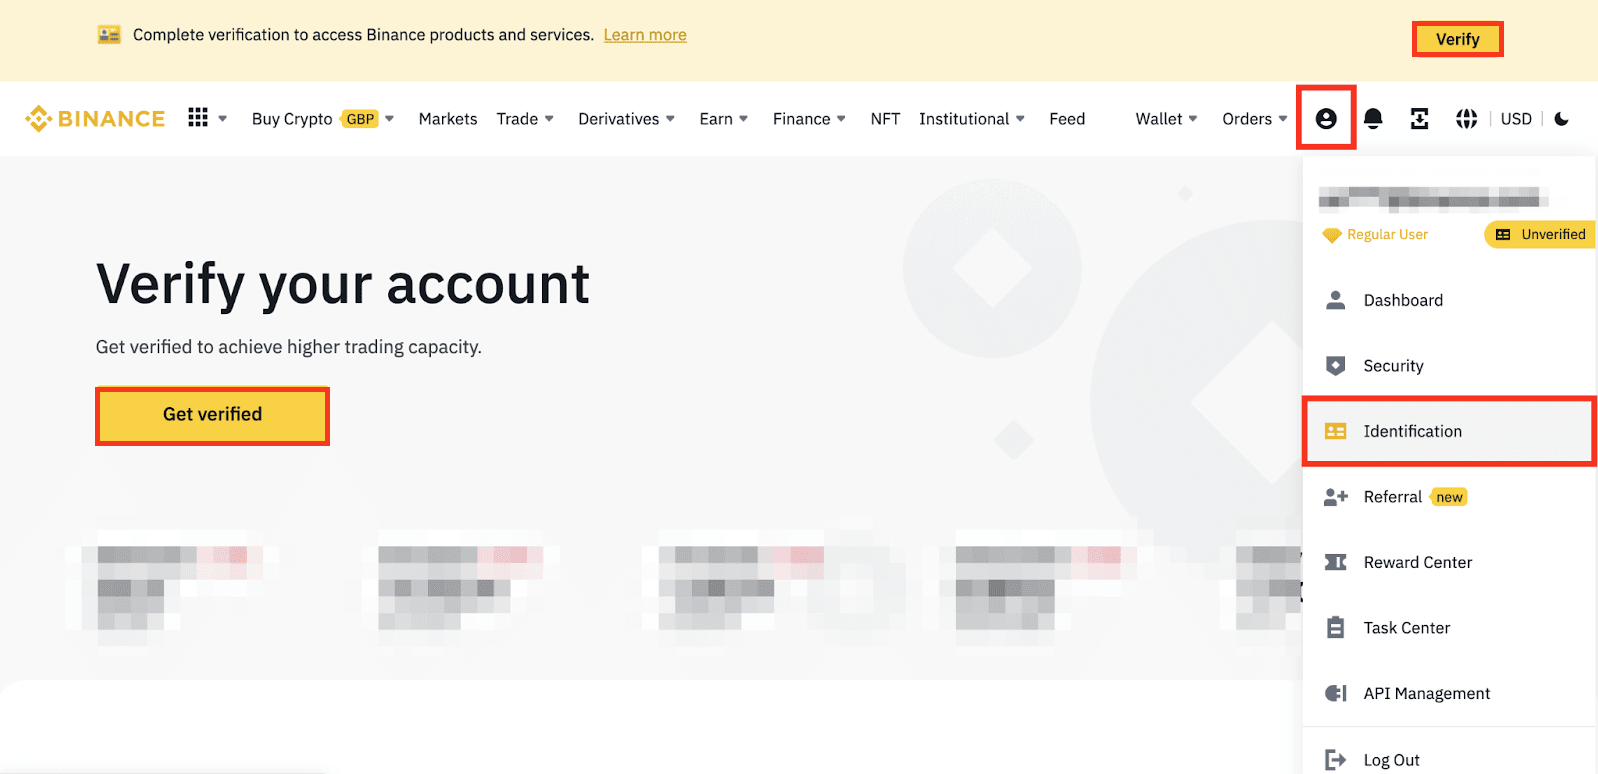Open the Feed menu item

tap(1067, 119)
